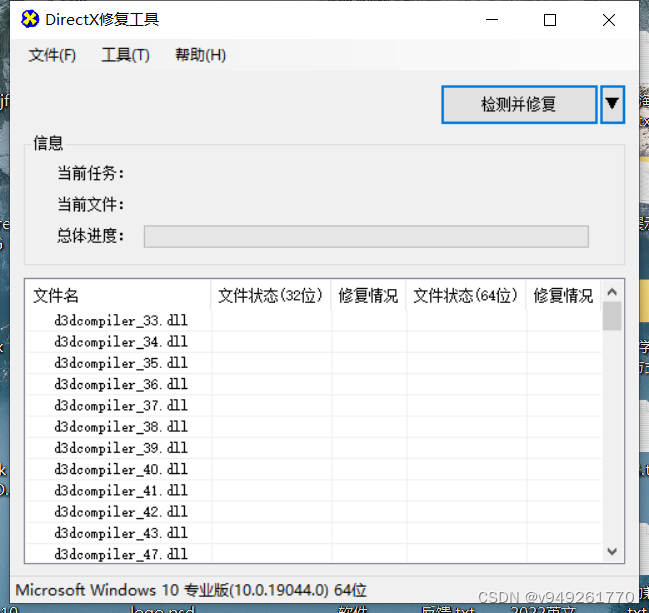649x613 pixels.
Task: Minimize the DirectX修复工具 window
Action: coord(492,19)
